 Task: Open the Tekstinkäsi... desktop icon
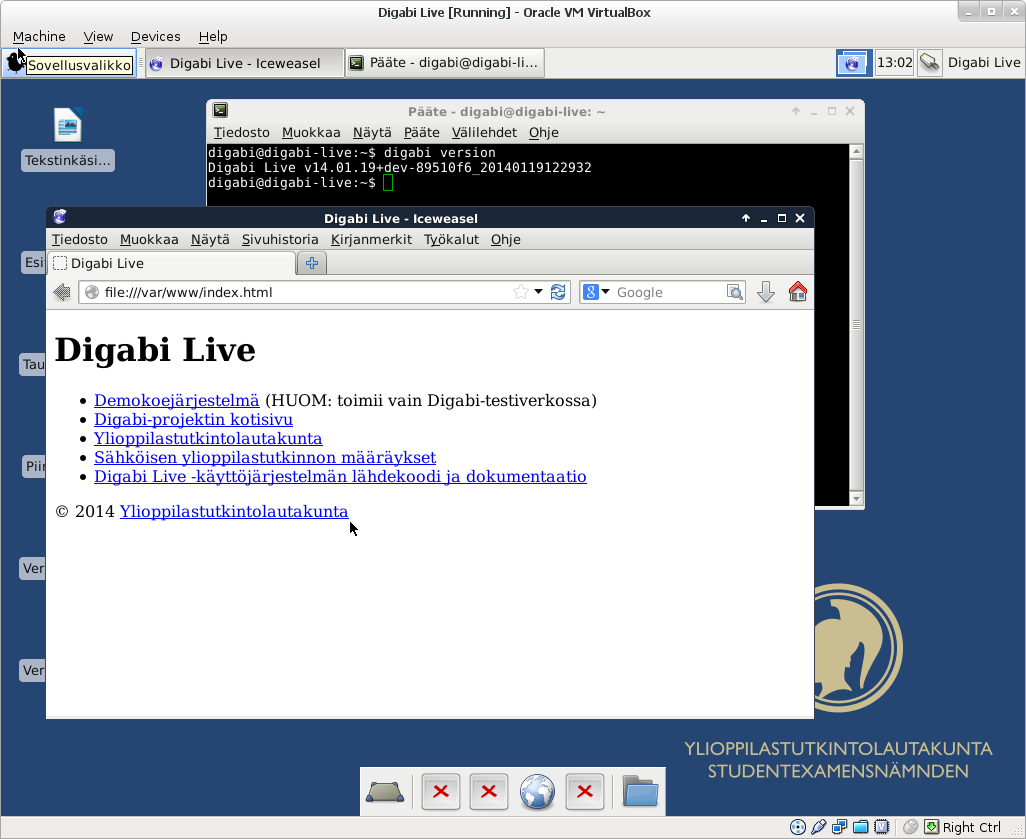pos(68,140)
